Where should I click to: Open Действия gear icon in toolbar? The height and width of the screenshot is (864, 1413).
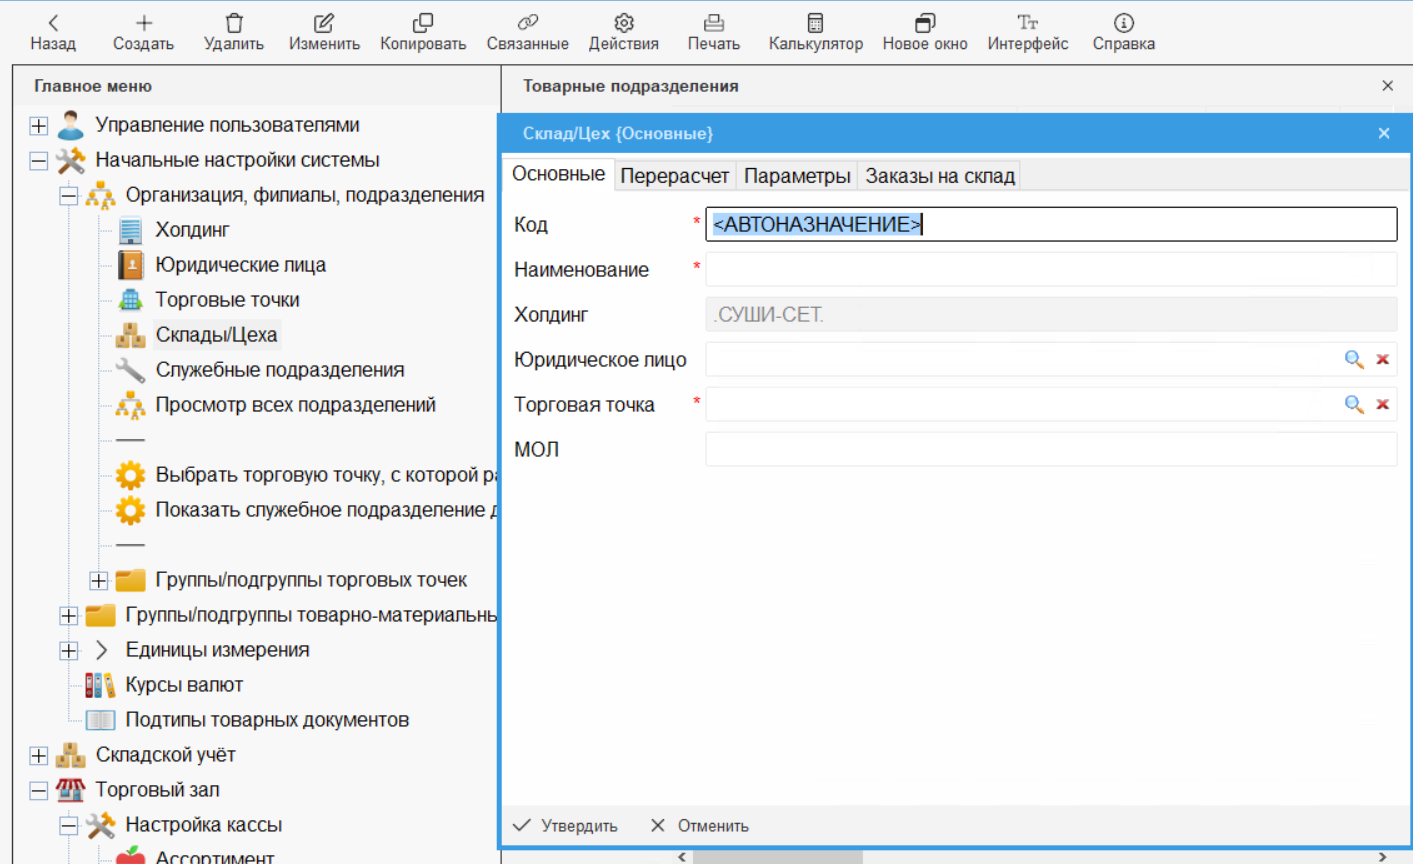click(623, 23)
